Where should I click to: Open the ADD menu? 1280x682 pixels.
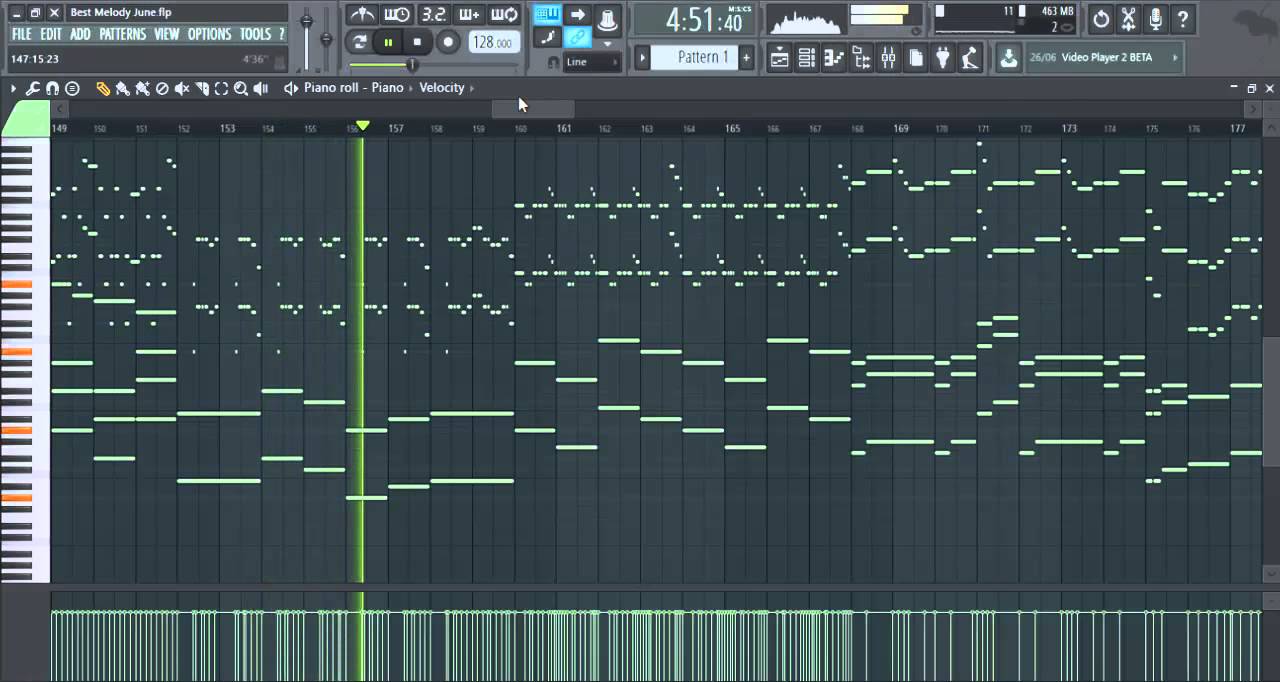click(x=80, y=34)
